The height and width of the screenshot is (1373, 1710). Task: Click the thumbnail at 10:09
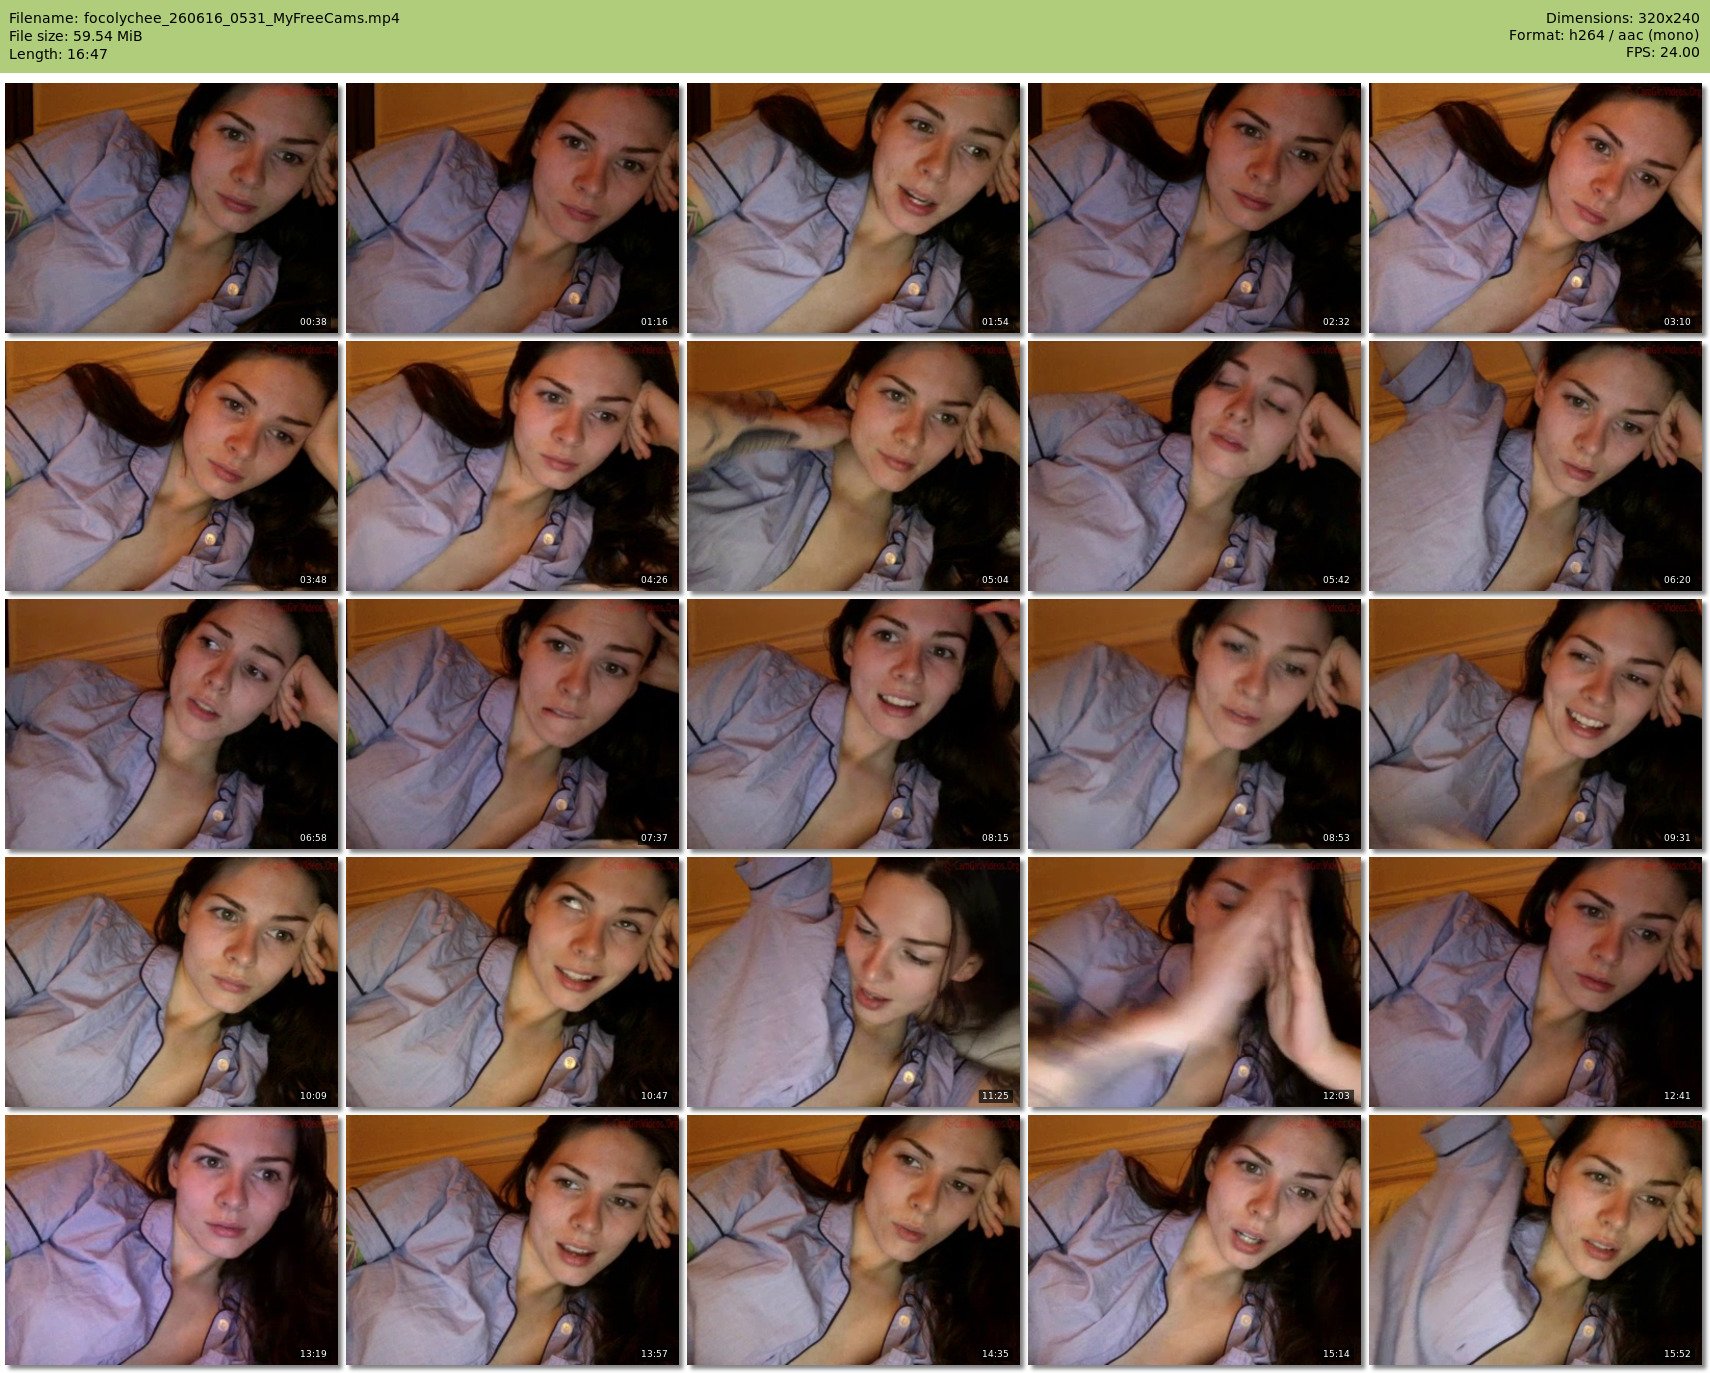click(172, 982)
